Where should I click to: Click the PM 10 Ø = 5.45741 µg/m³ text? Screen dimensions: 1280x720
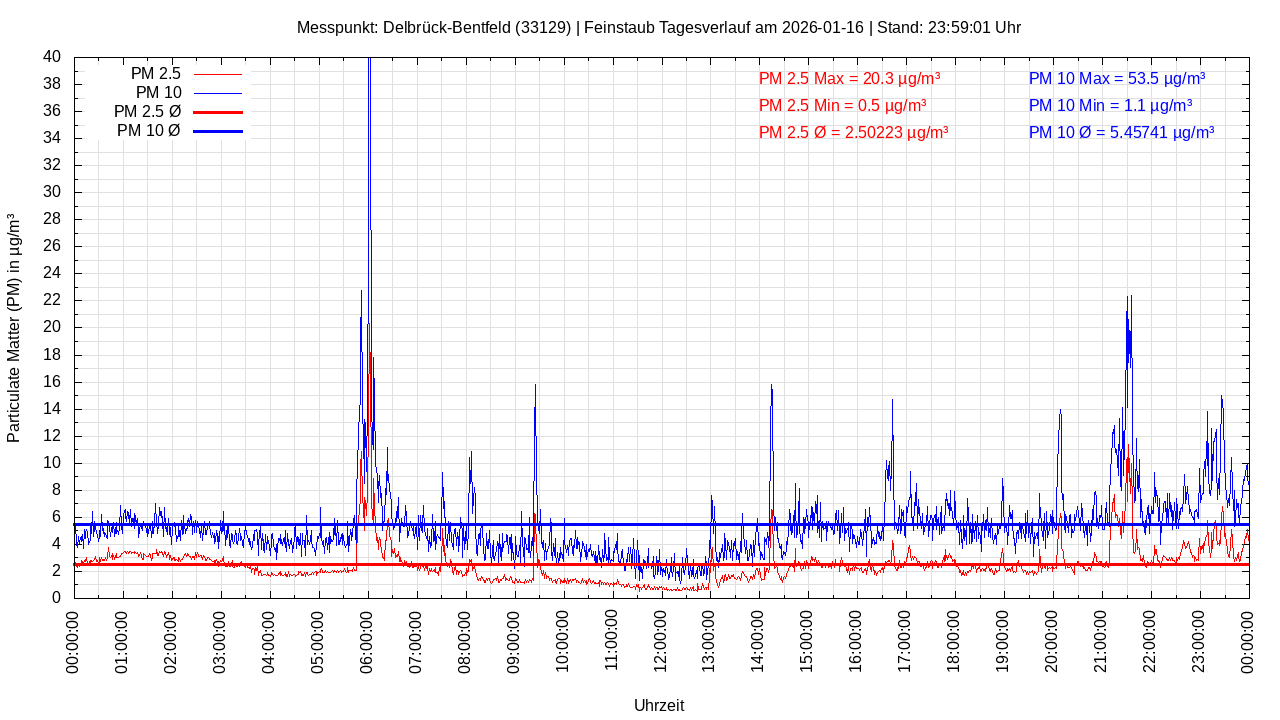coord(1121,132)
